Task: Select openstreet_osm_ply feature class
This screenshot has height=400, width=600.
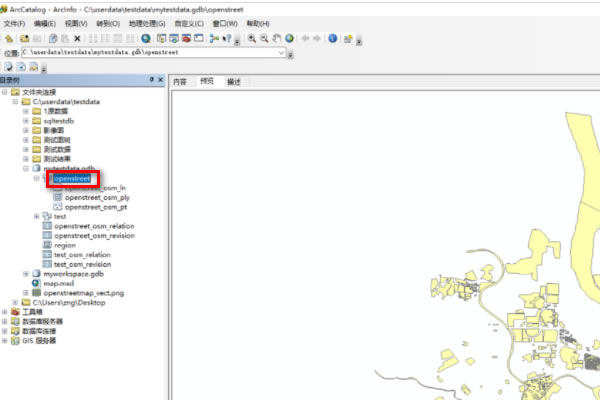Action: coord(97,198)
